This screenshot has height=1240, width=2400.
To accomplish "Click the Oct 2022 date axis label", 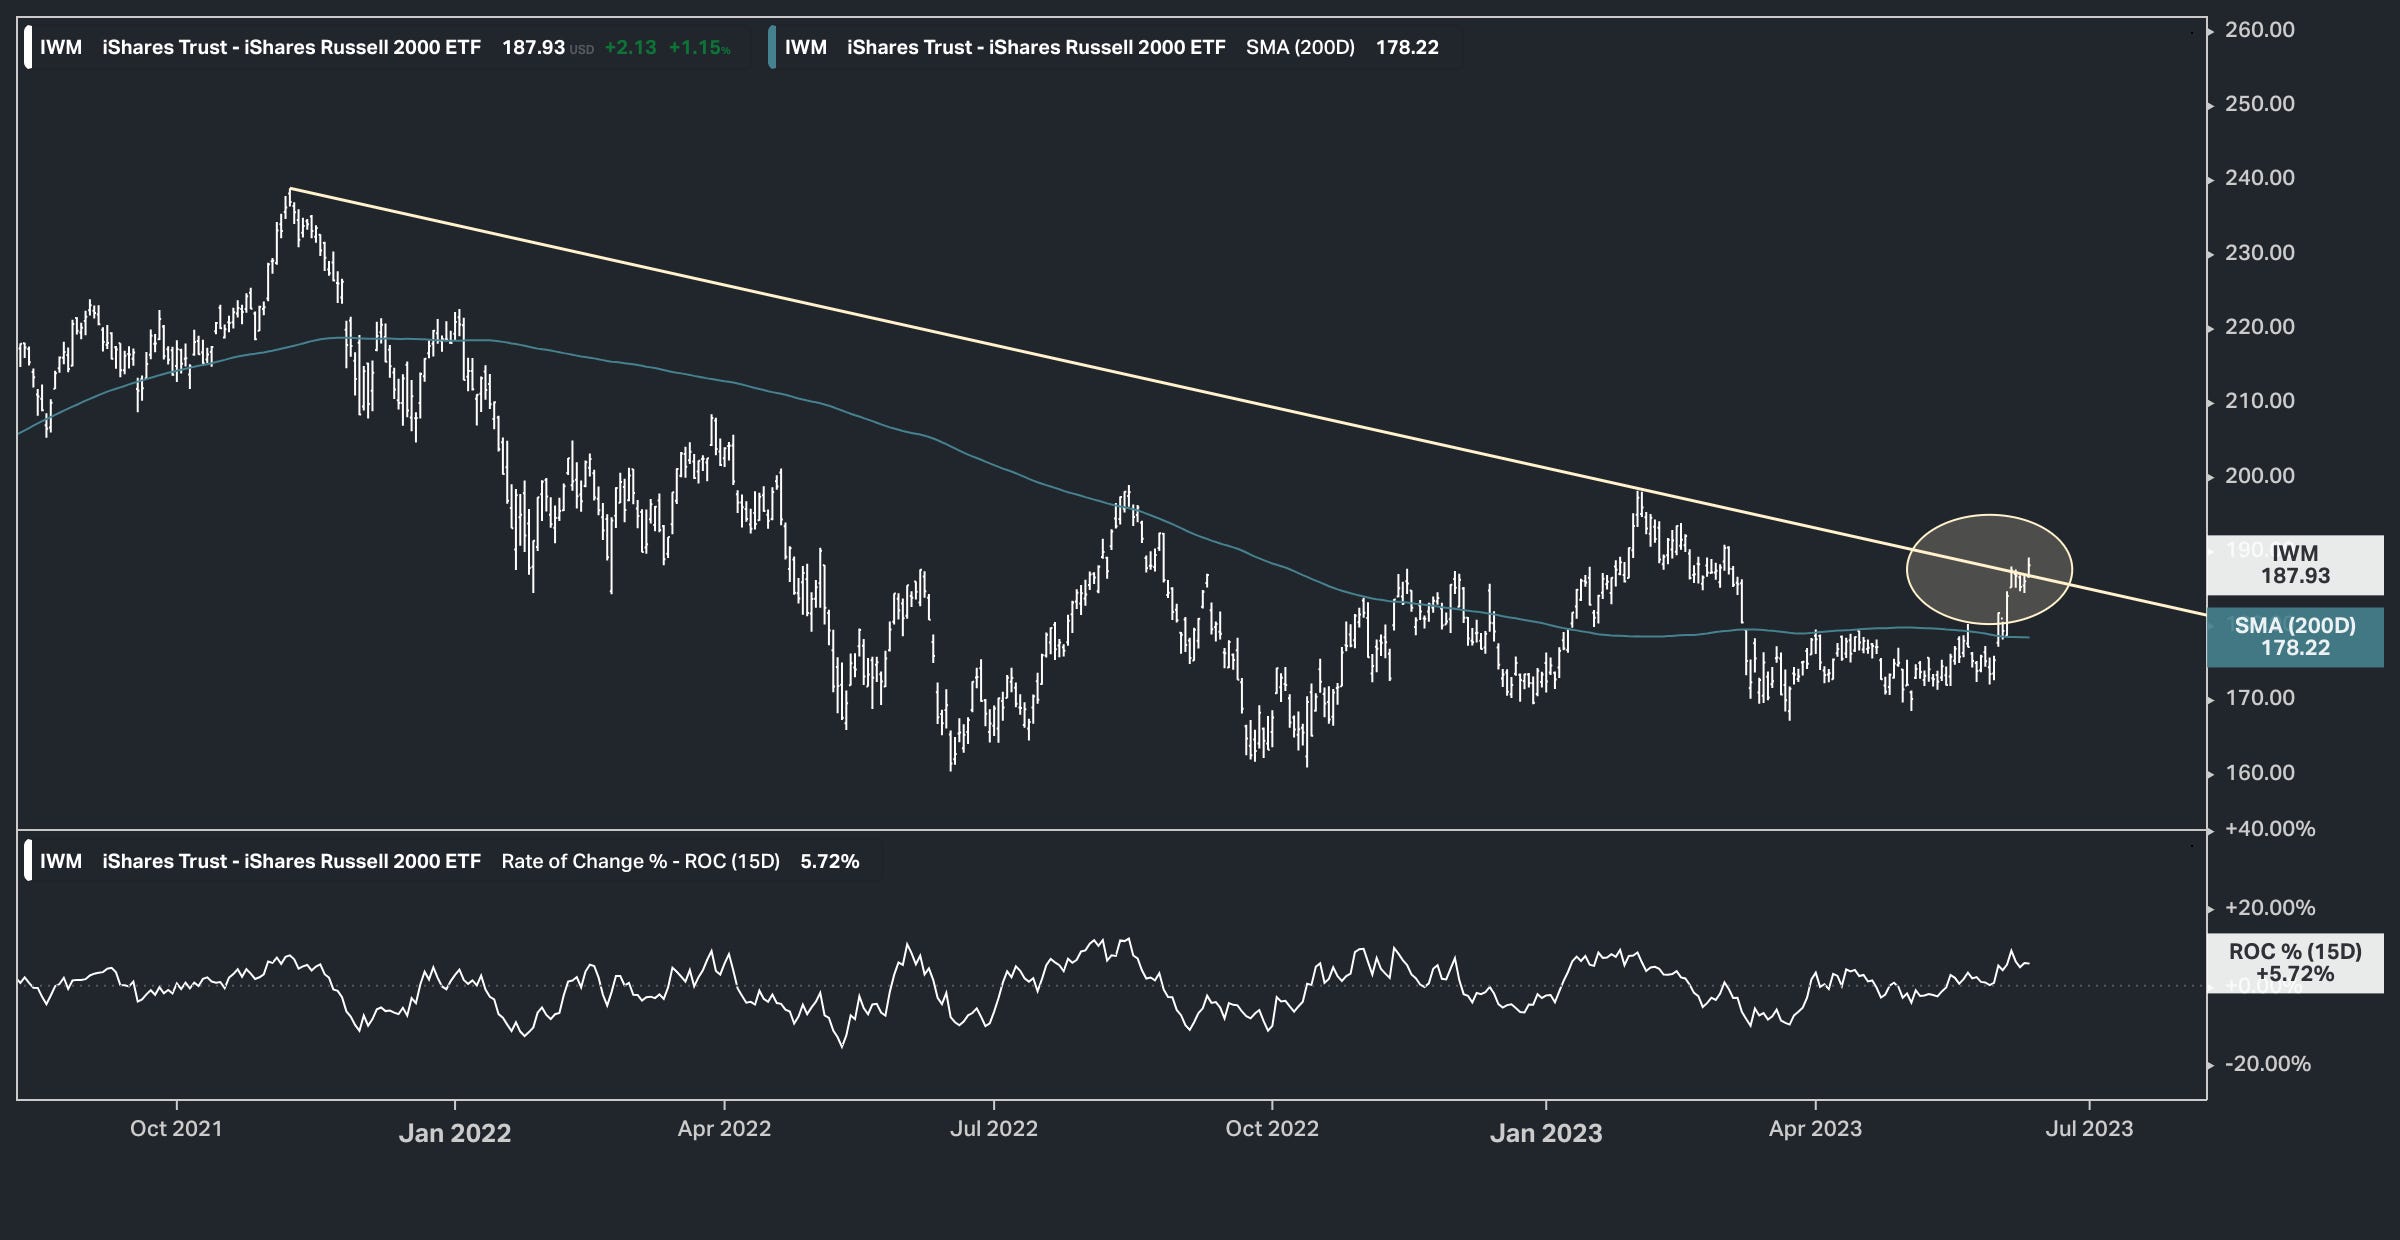I will (x=1272, y=1129).
